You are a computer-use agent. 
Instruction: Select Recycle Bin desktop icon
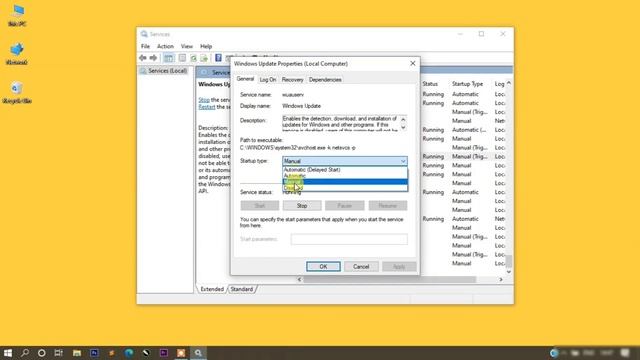click(17, 92)
